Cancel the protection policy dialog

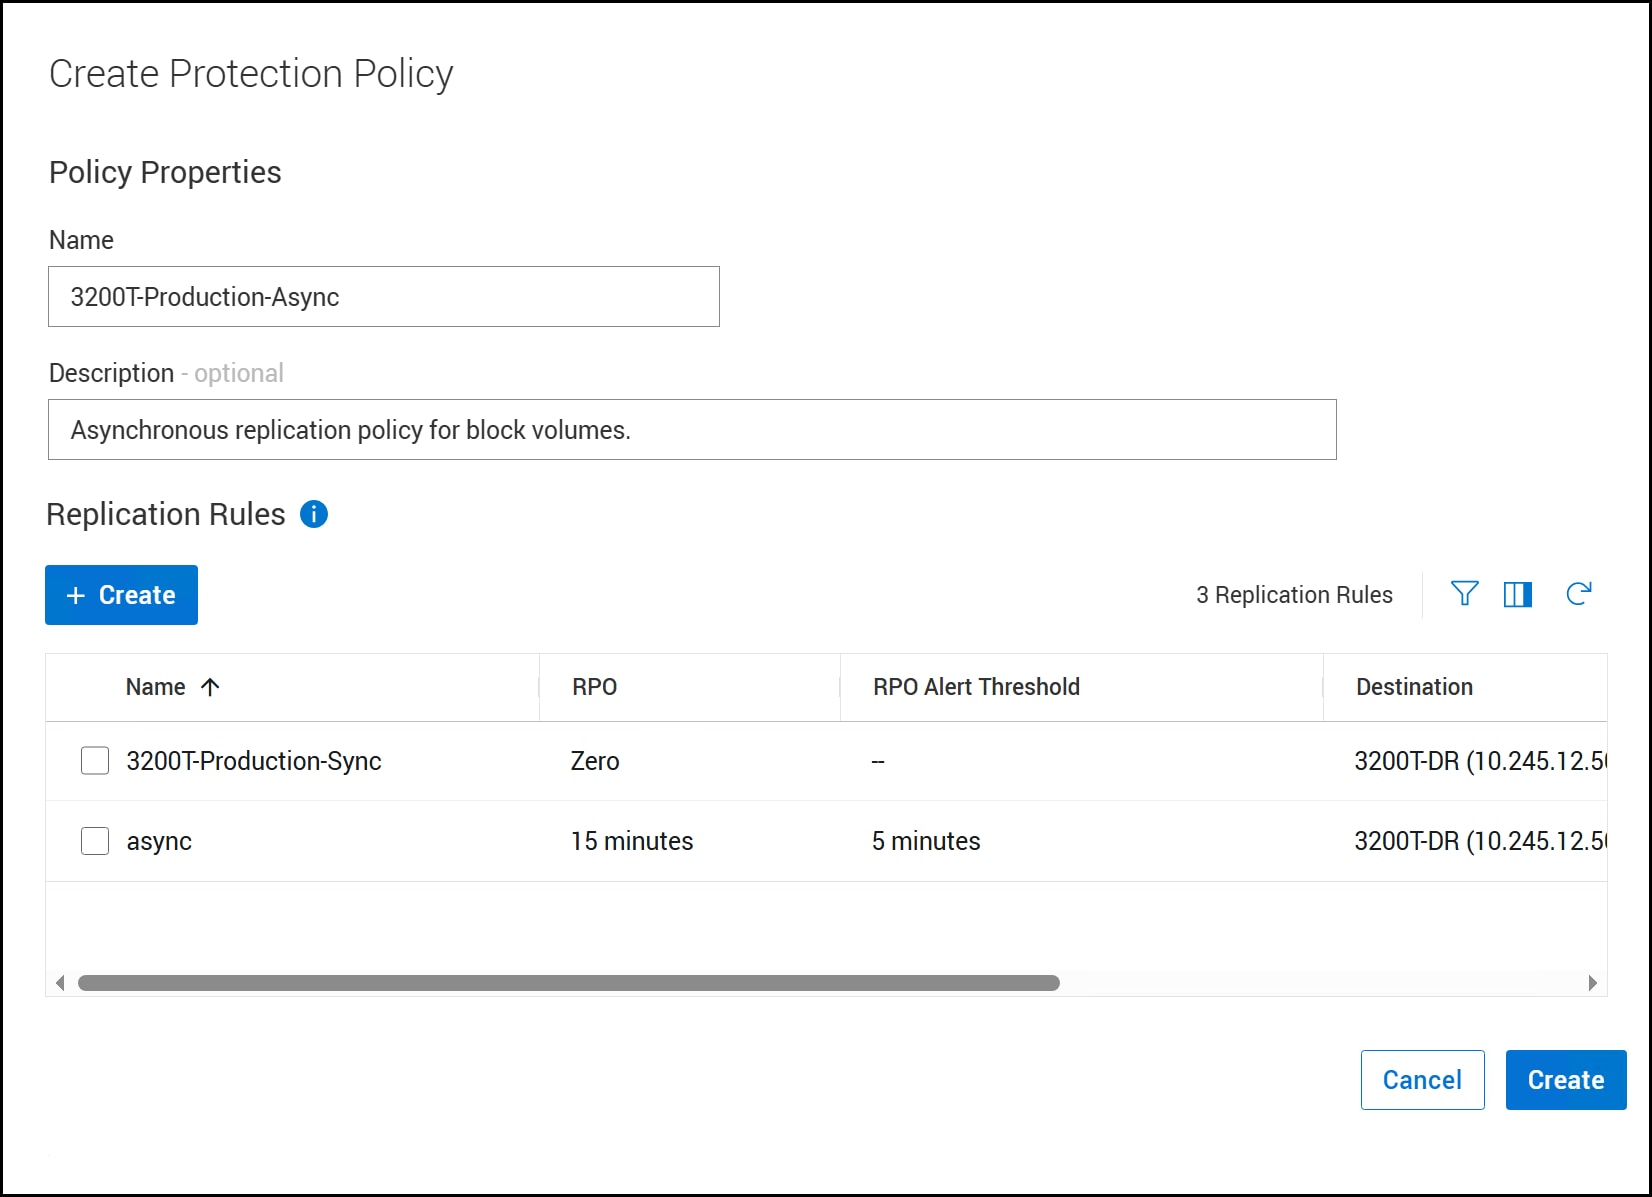click(x=1422, y=1080)
